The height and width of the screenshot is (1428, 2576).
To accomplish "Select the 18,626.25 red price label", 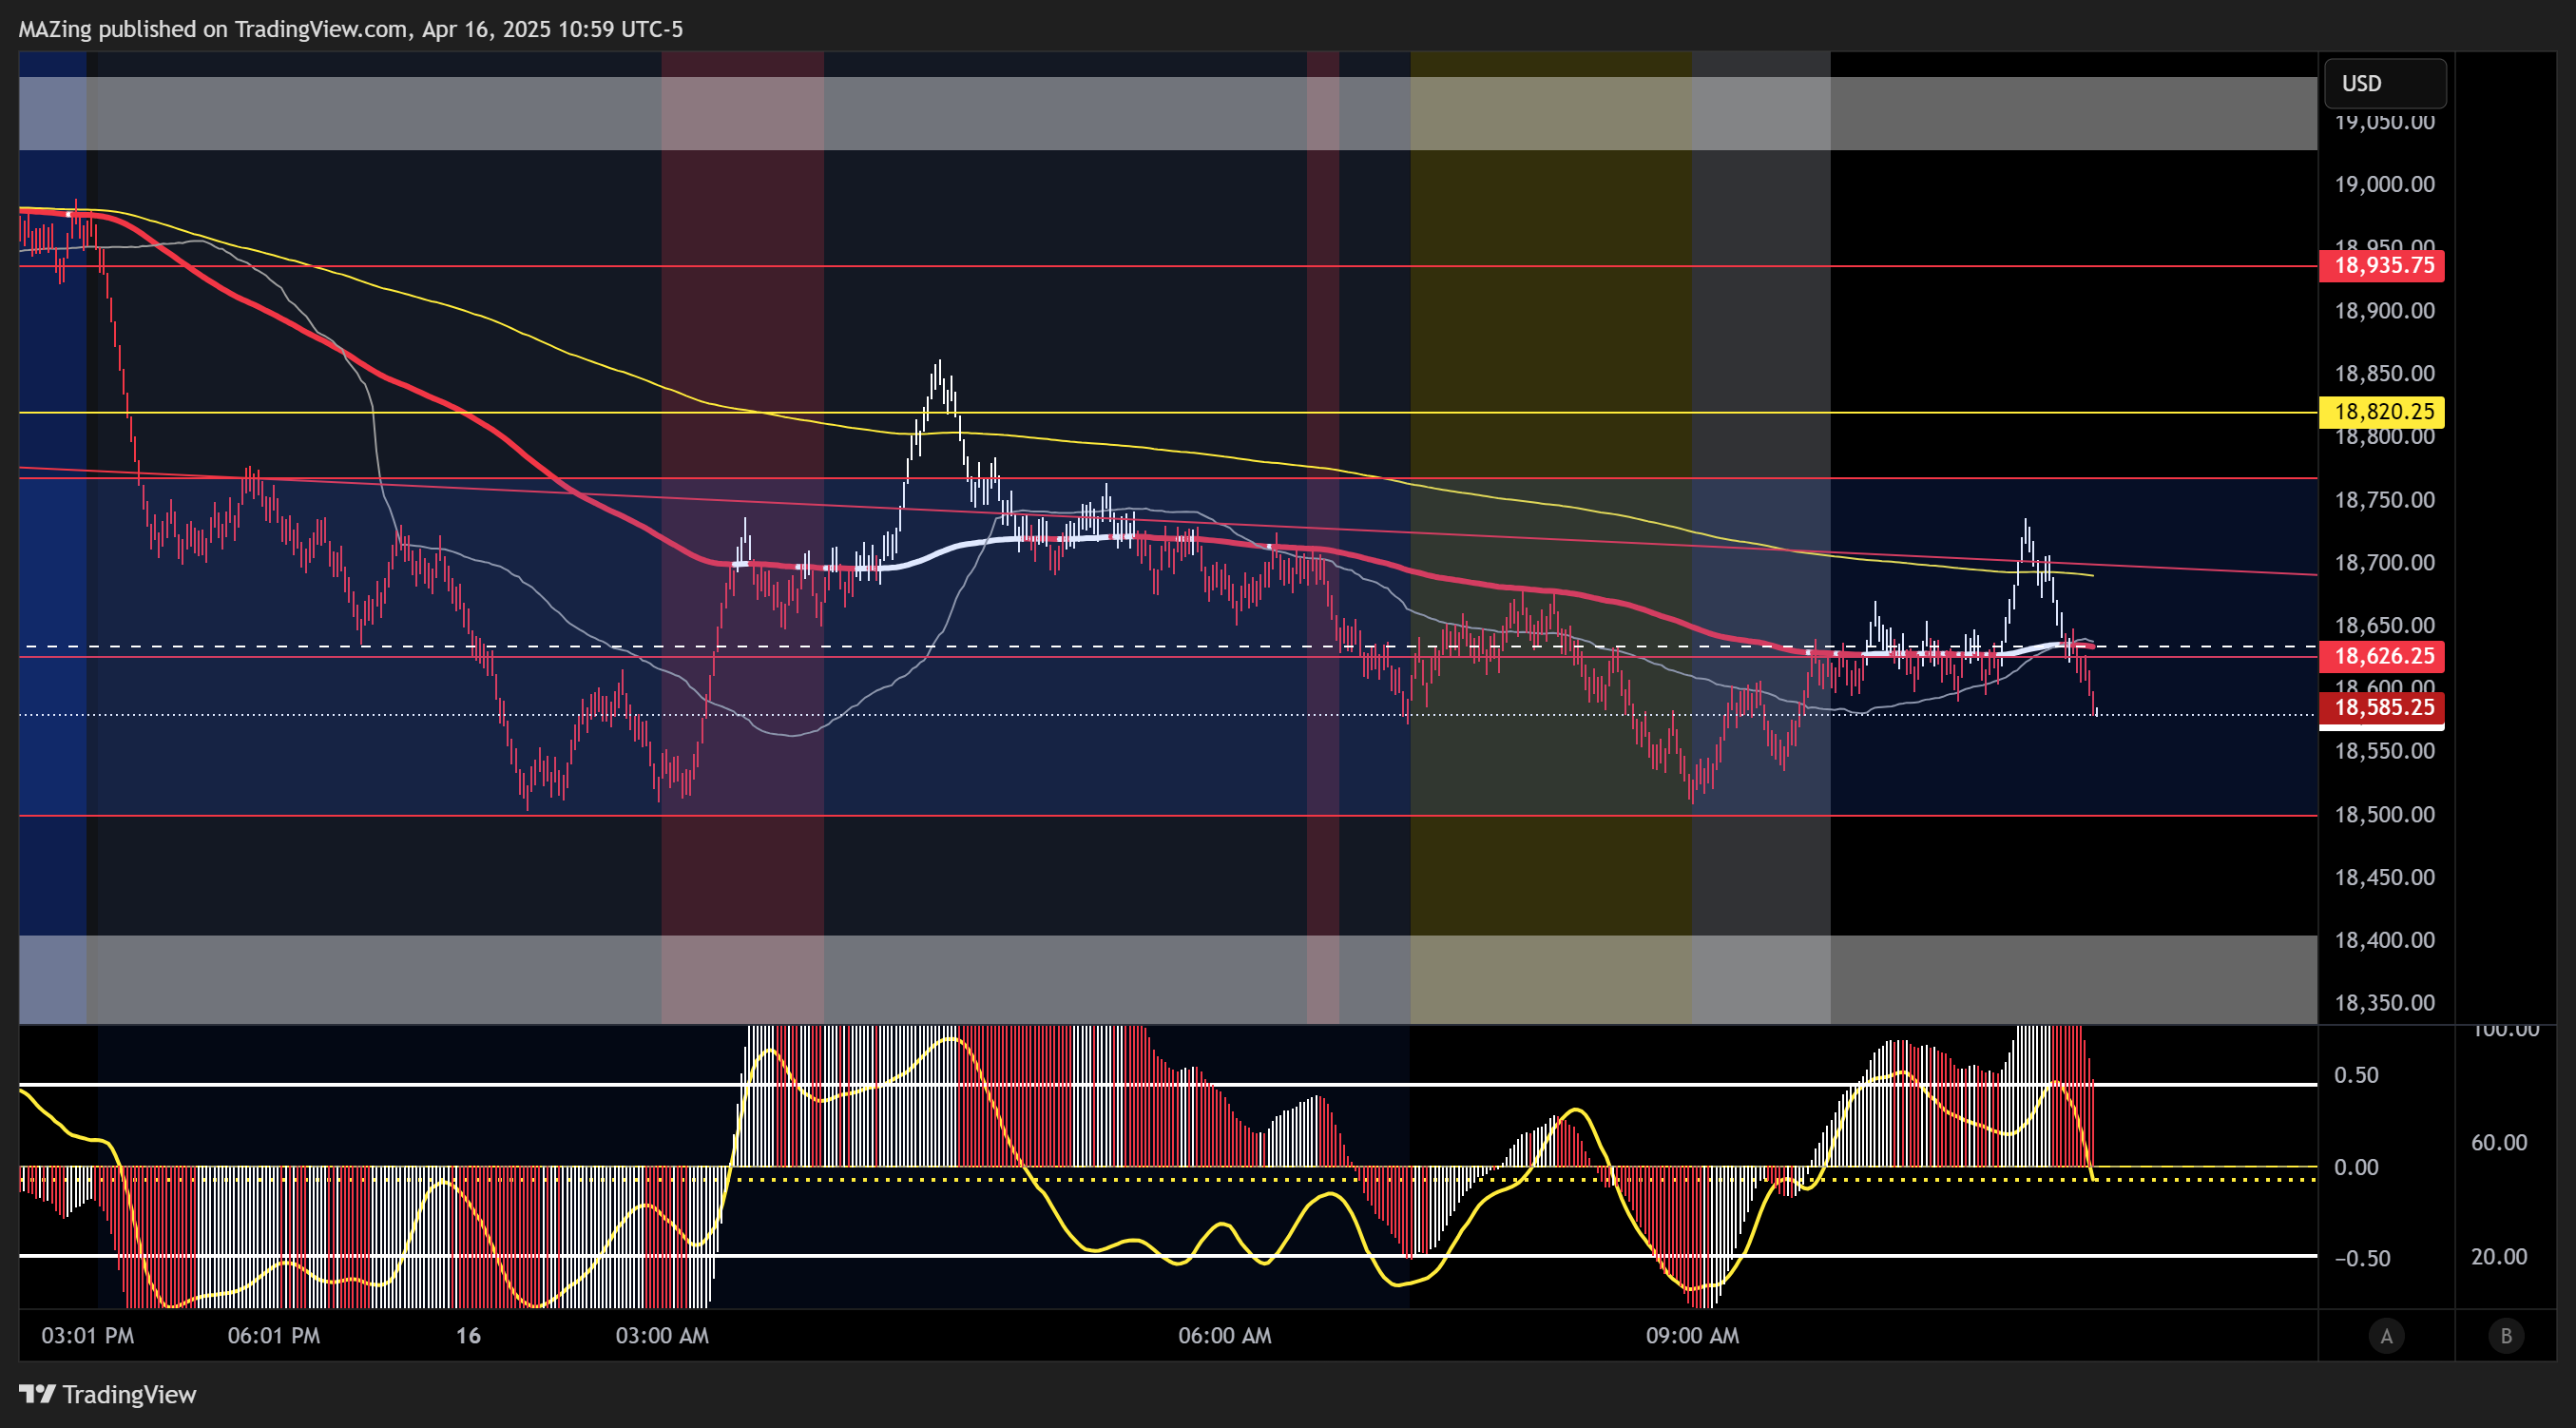I will tap(2382, 656).
